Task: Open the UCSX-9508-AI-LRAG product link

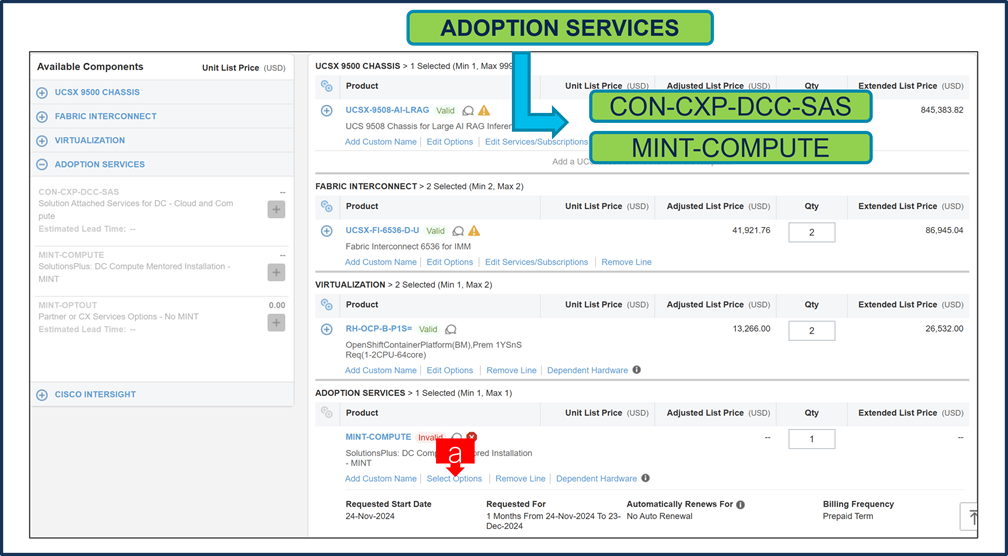Action: pos(387,110)
